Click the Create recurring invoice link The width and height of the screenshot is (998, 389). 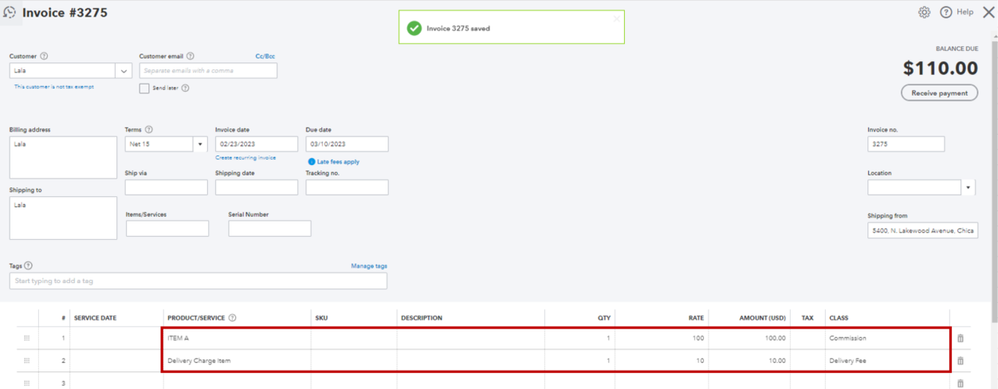click(246, 157)
